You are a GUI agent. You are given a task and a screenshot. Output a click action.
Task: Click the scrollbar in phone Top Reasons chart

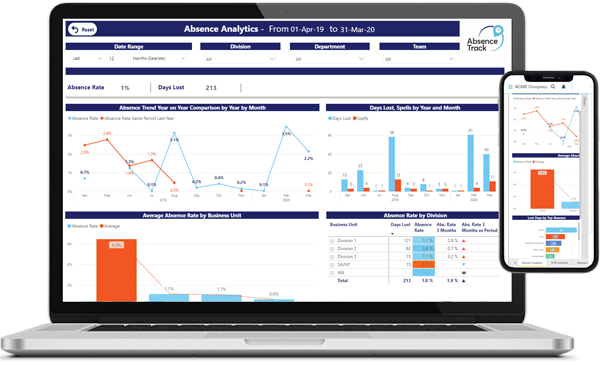[578, 232]
